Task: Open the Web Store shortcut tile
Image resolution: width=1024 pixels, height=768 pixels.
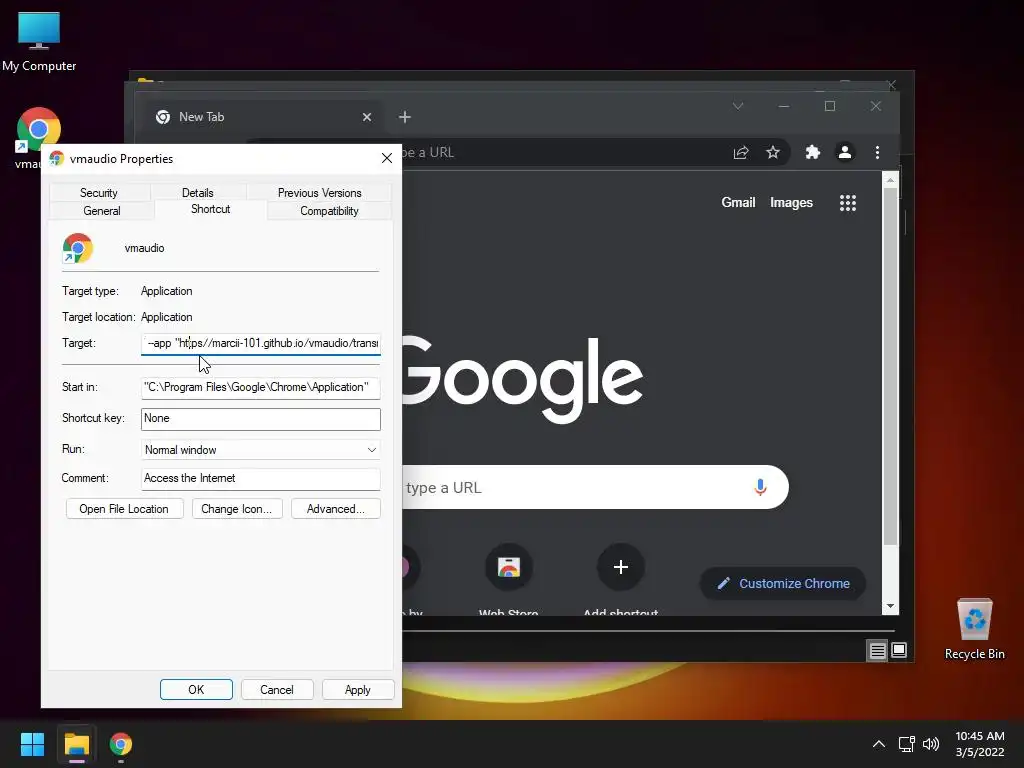Action: tap(509, 567)
